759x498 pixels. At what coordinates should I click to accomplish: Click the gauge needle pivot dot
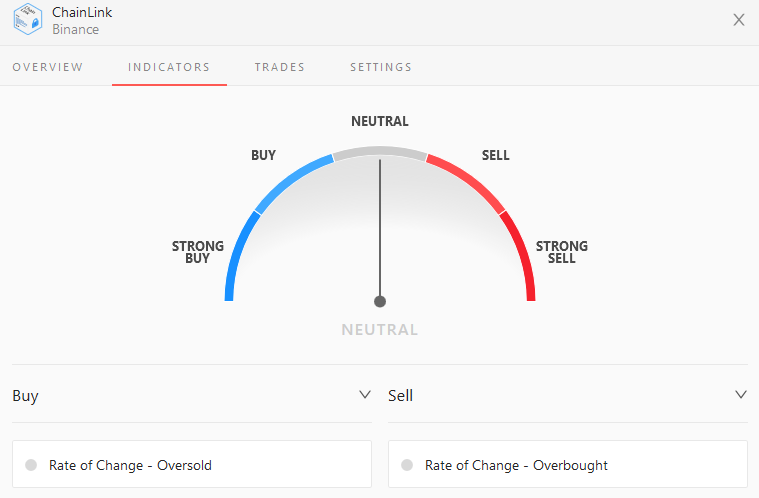(380, 302)
